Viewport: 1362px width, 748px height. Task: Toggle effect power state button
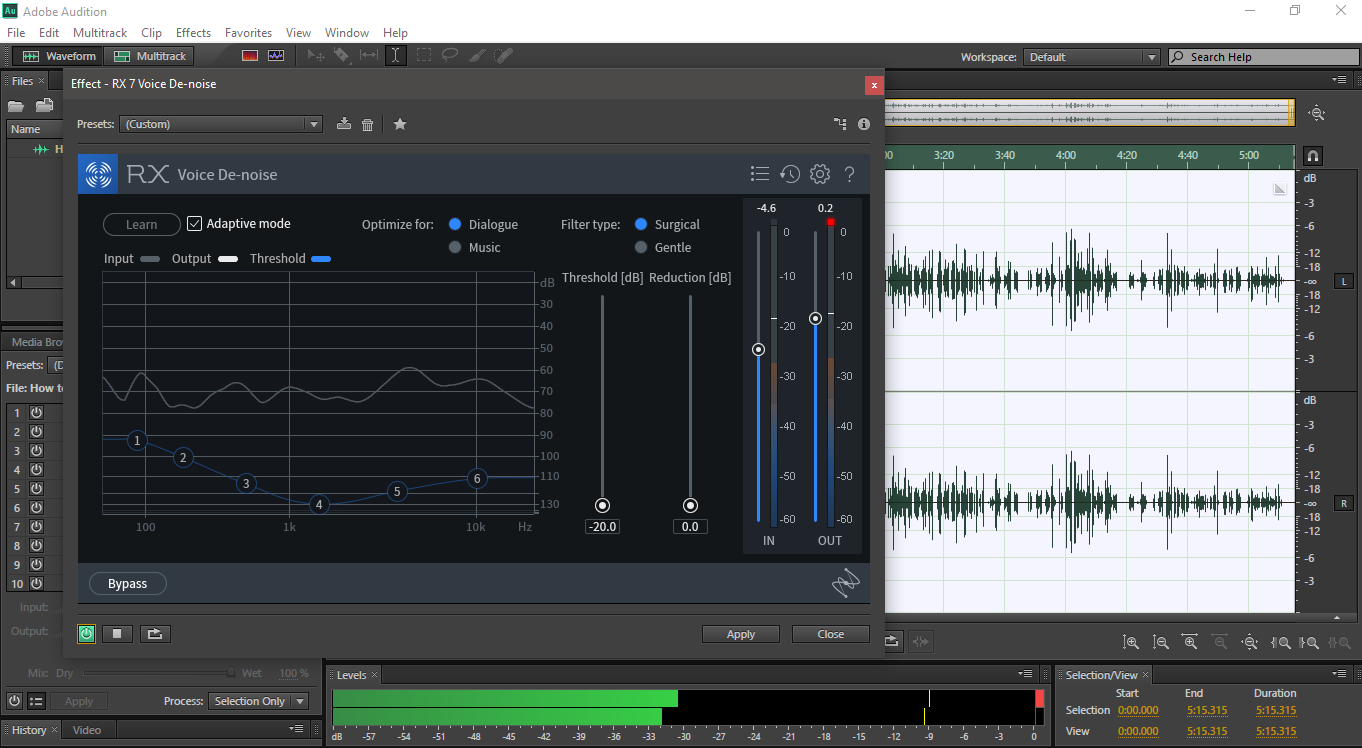pos(87,634)
